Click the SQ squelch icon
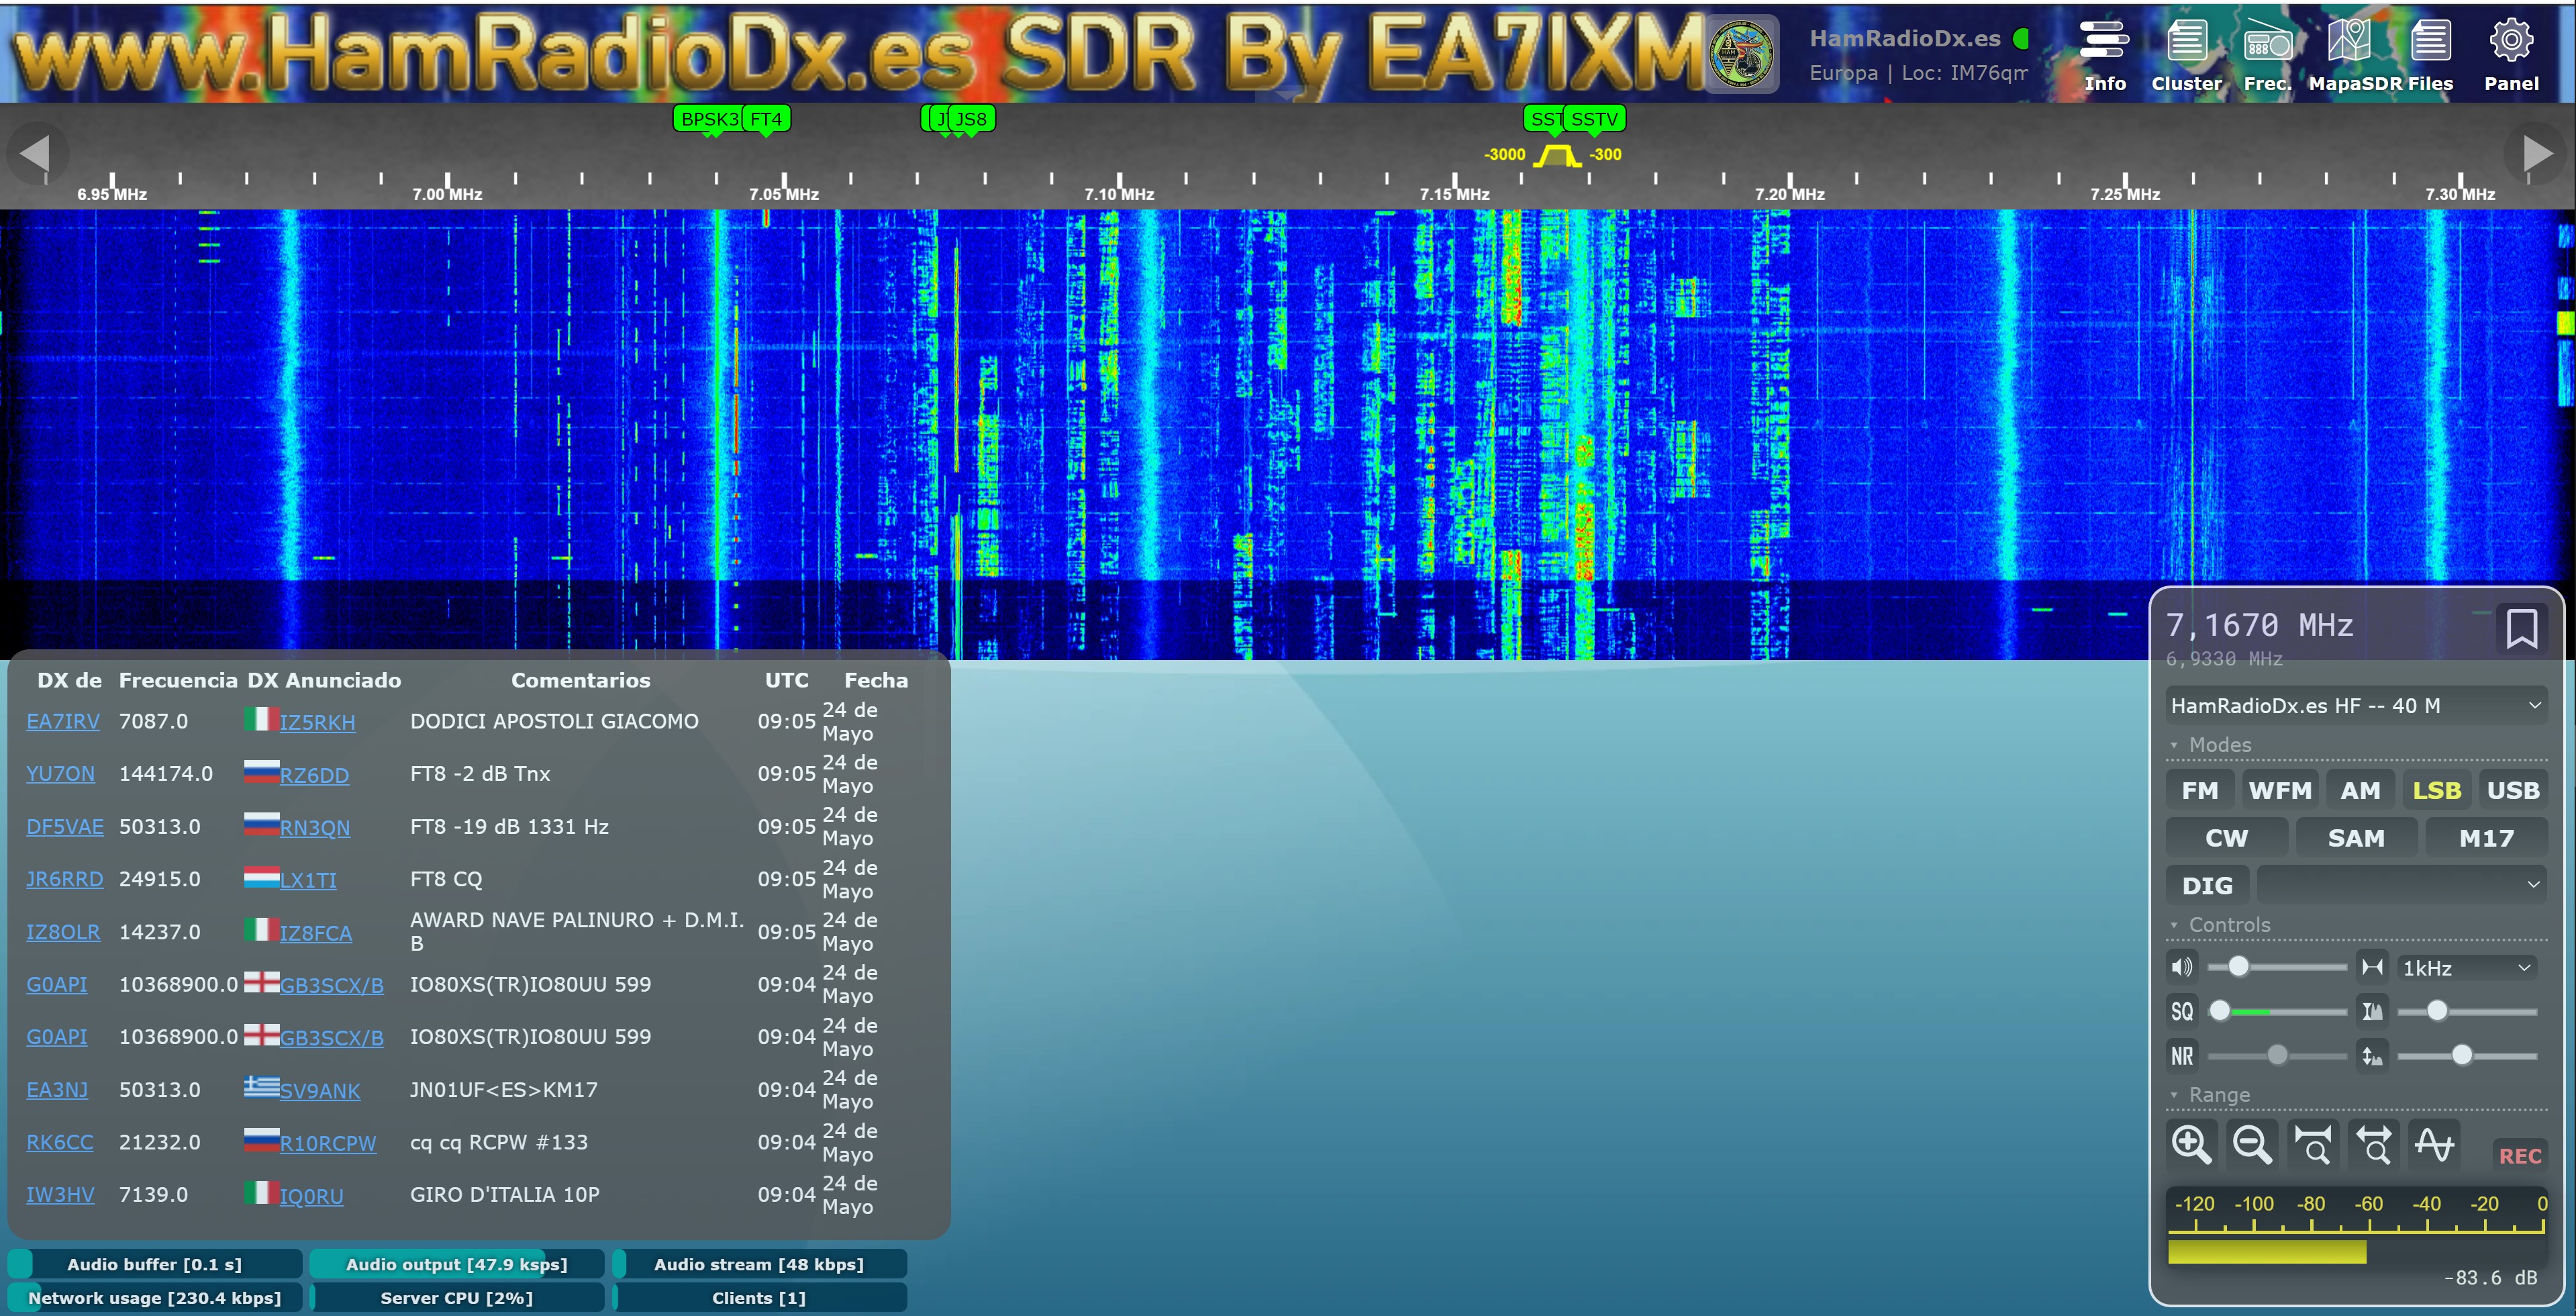 tap(2182, 1011)
